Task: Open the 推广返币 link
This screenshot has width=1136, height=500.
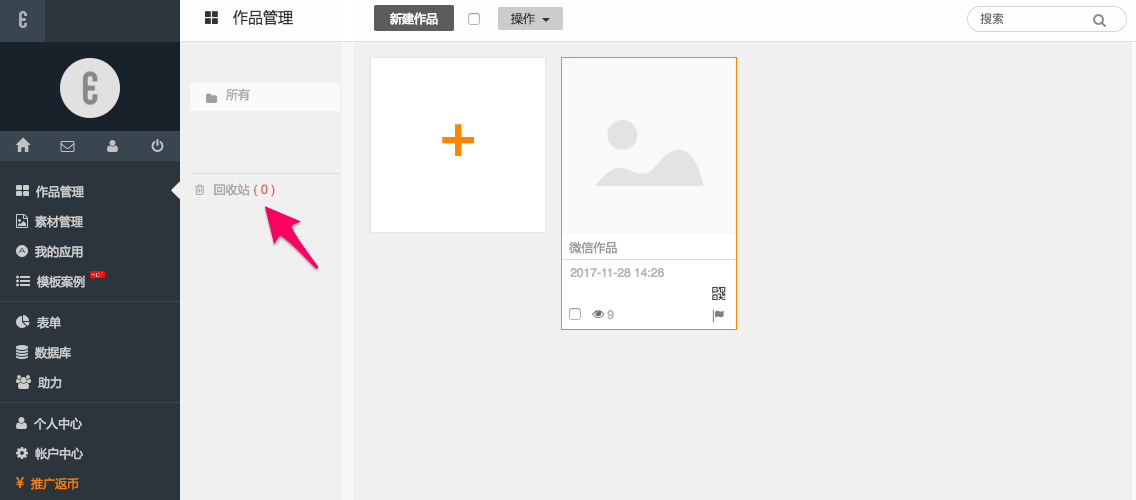Action: [x=56, y=484]
